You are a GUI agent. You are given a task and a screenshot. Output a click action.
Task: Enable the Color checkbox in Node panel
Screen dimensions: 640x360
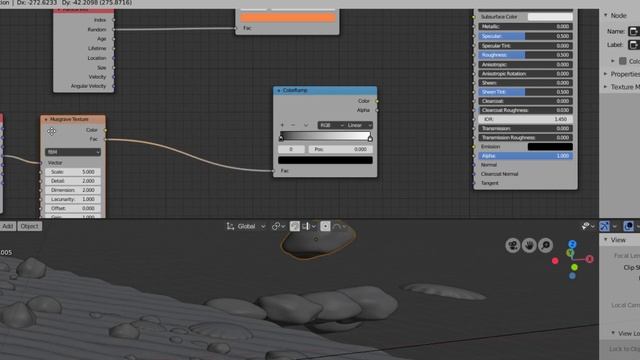pyautogui.click(x=622, y=61)
